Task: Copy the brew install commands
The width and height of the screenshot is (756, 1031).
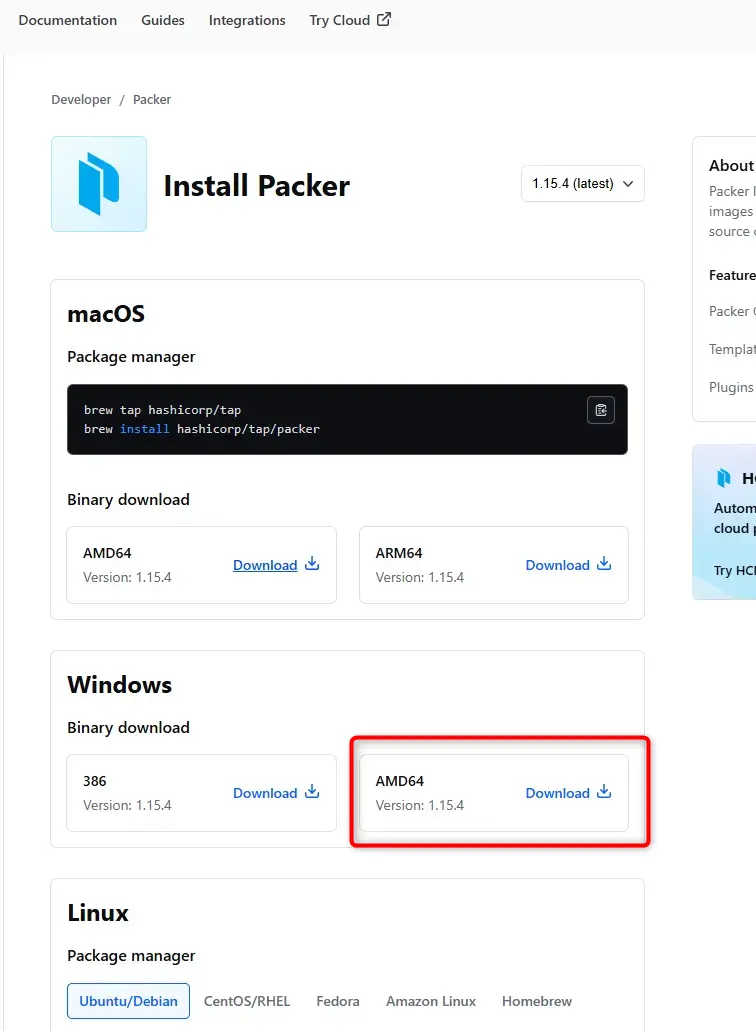Action: coord(601,410)
